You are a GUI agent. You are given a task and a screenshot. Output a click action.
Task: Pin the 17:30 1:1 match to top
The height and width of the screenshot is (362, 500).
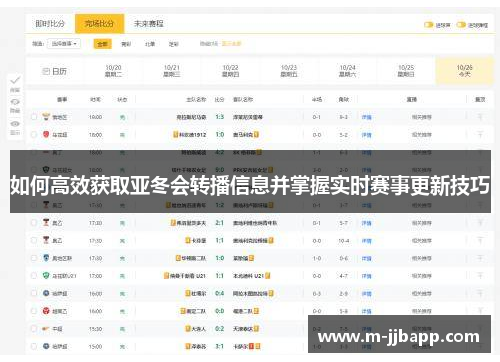point(480,240)
